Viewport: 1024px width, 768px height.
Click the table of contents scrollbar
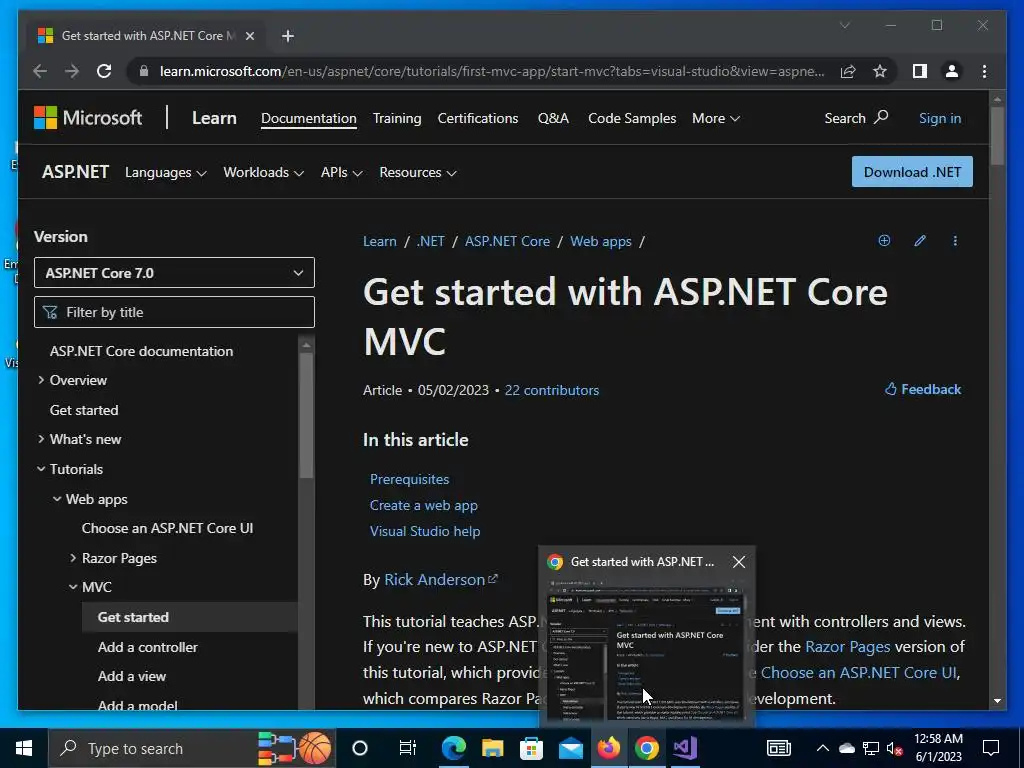[306, 416]
